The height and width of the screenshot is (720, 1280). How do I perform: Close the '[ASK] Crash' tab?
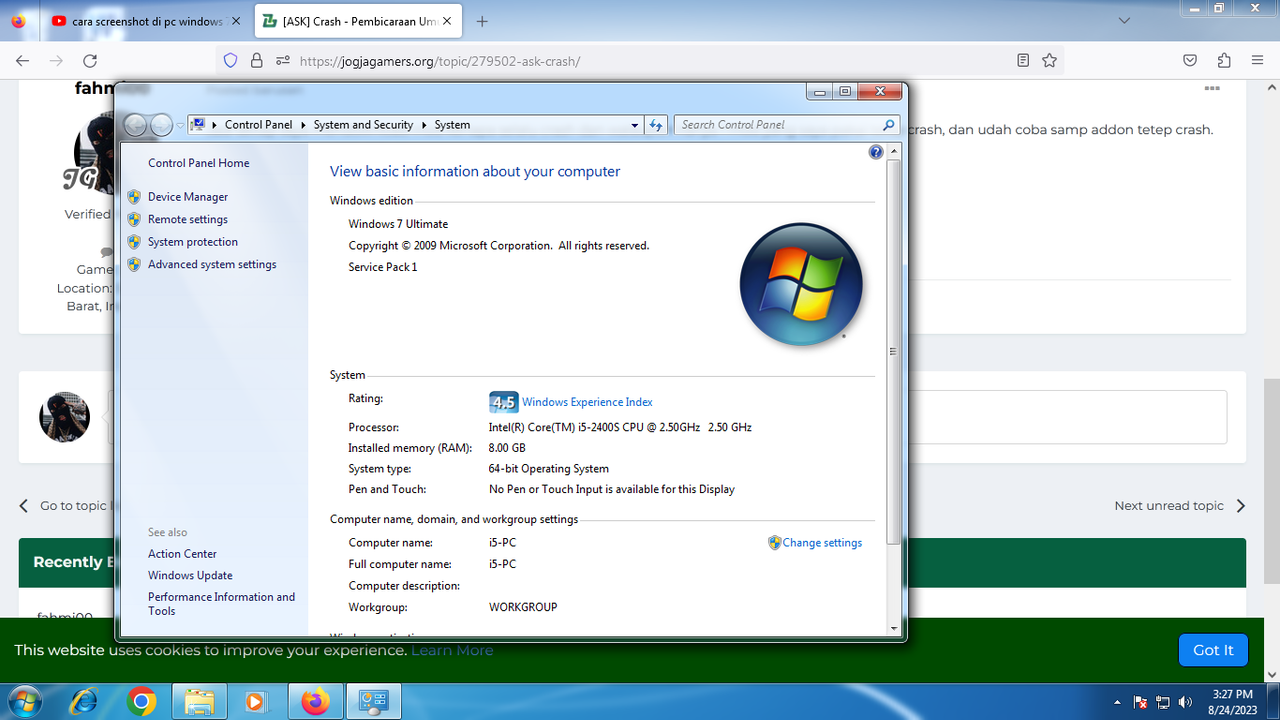446,21
